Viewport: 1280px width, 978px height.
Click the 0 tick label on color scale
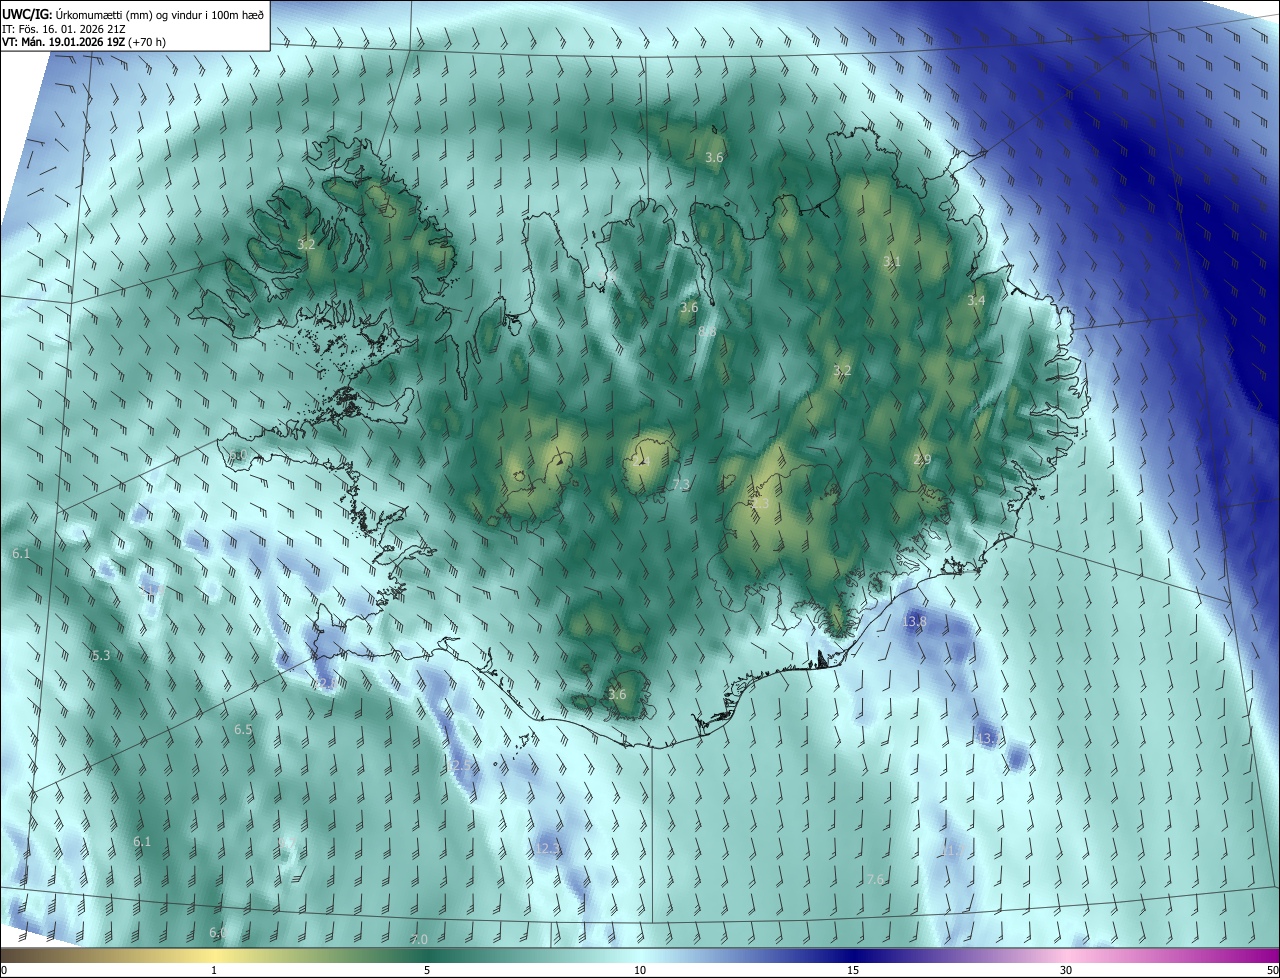(4, 970)
